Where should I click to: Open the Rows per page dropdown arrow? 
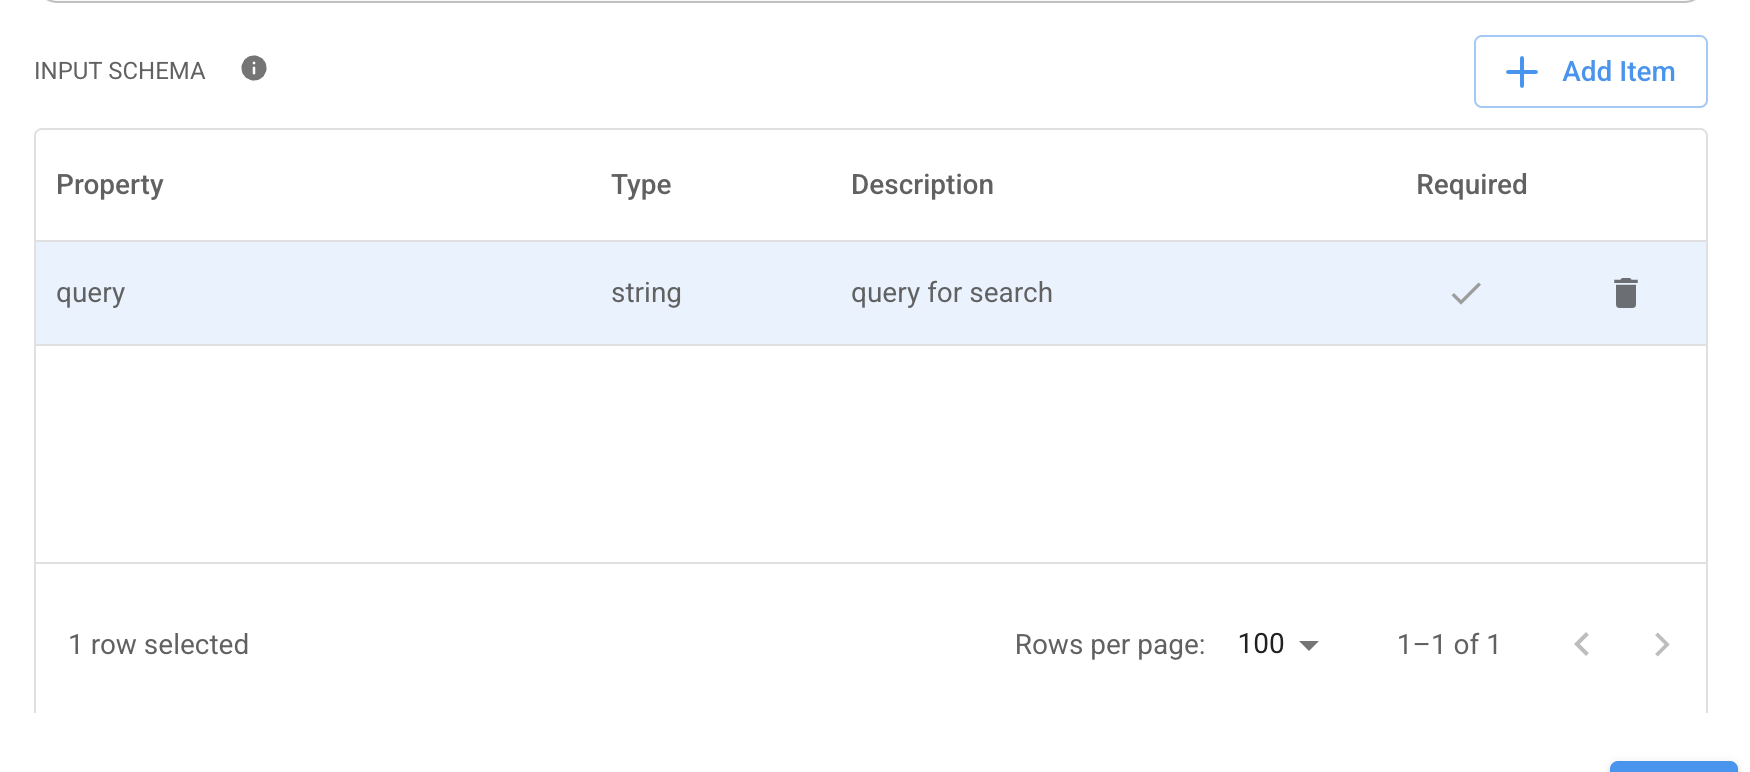click(1308, 645)
